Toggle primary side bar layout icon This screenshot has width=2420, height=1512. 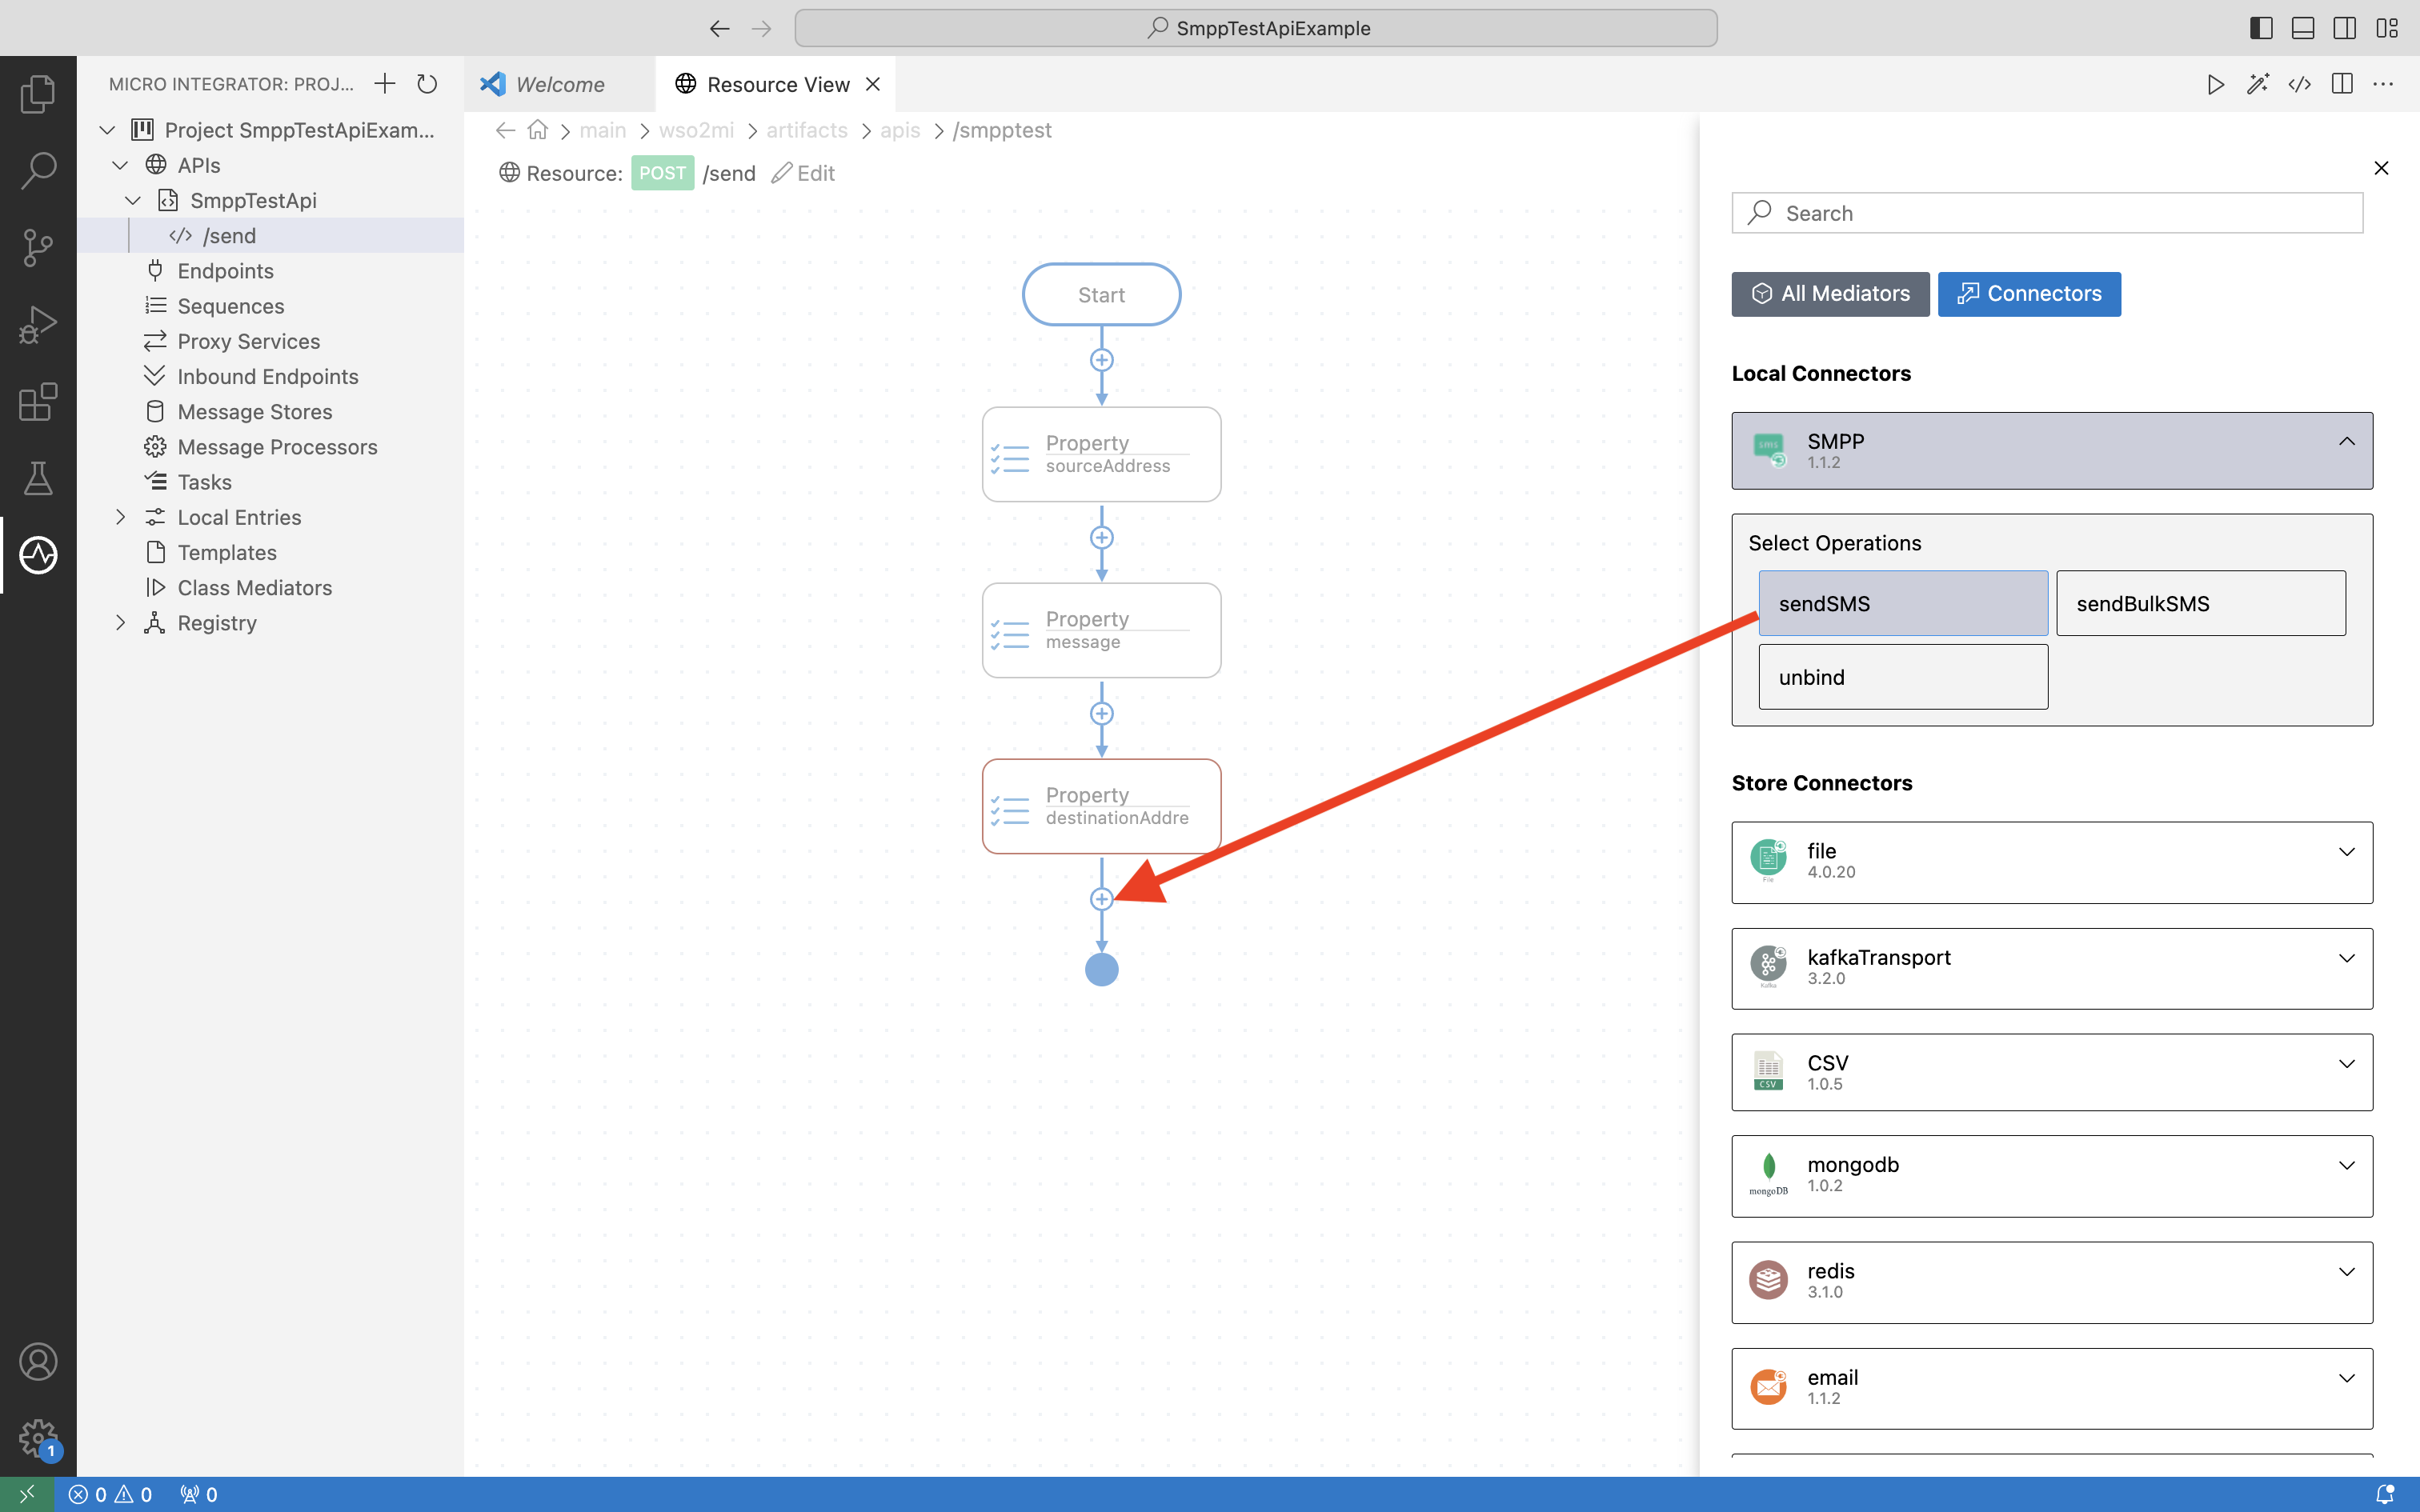[2261, 28]
